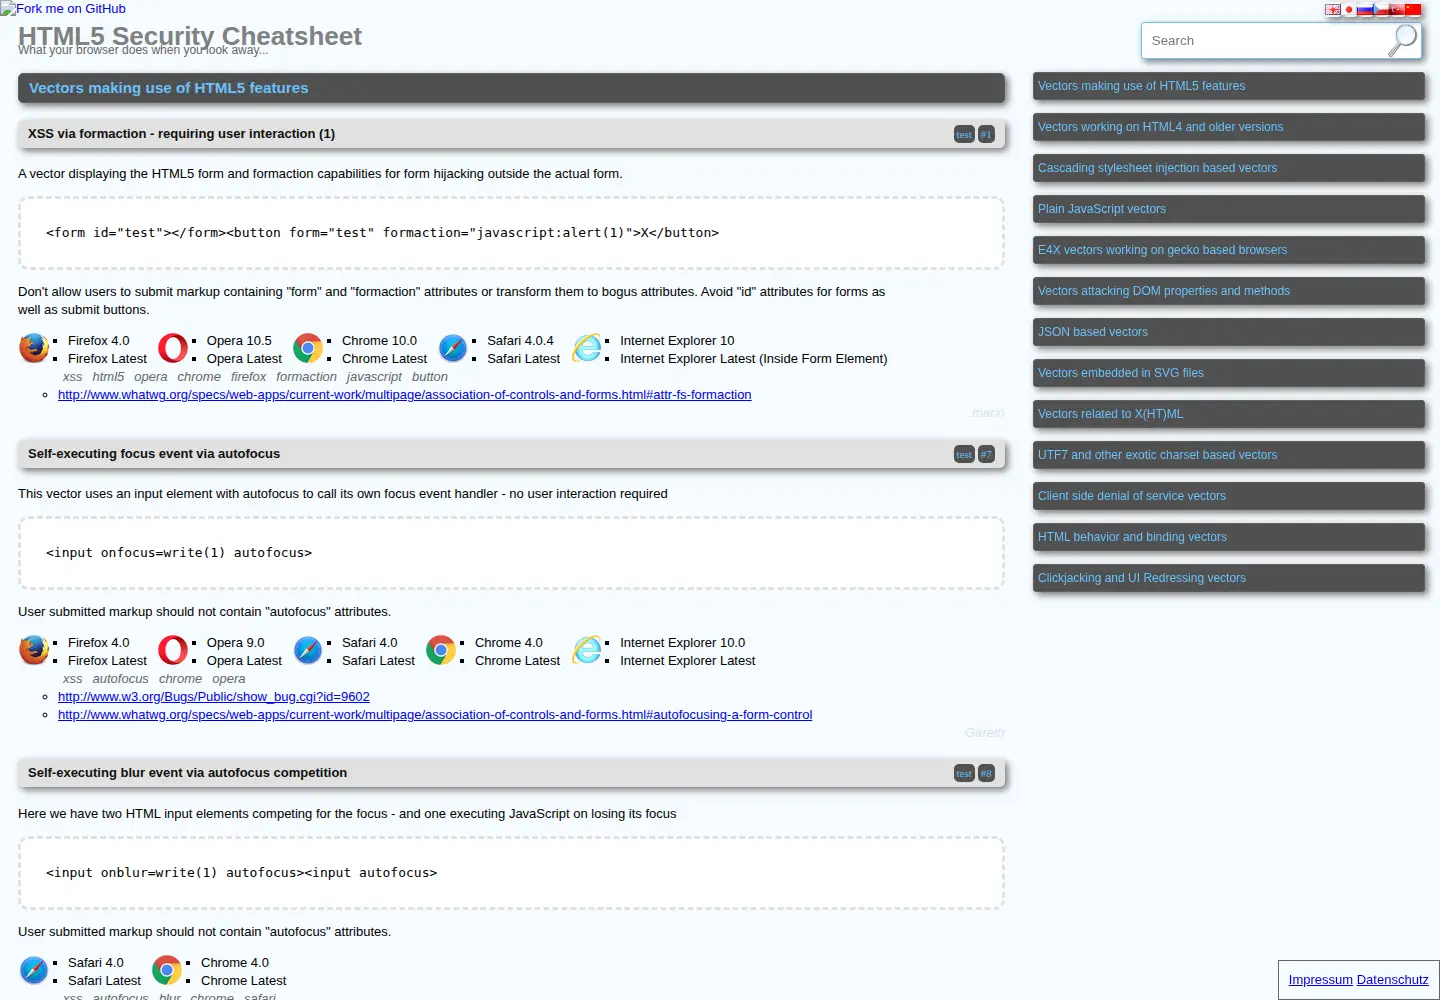The height and width of the screenshot is (1000, 1440).
Task: Switch language with the UK flag
Action: (x=1333, y=10)
